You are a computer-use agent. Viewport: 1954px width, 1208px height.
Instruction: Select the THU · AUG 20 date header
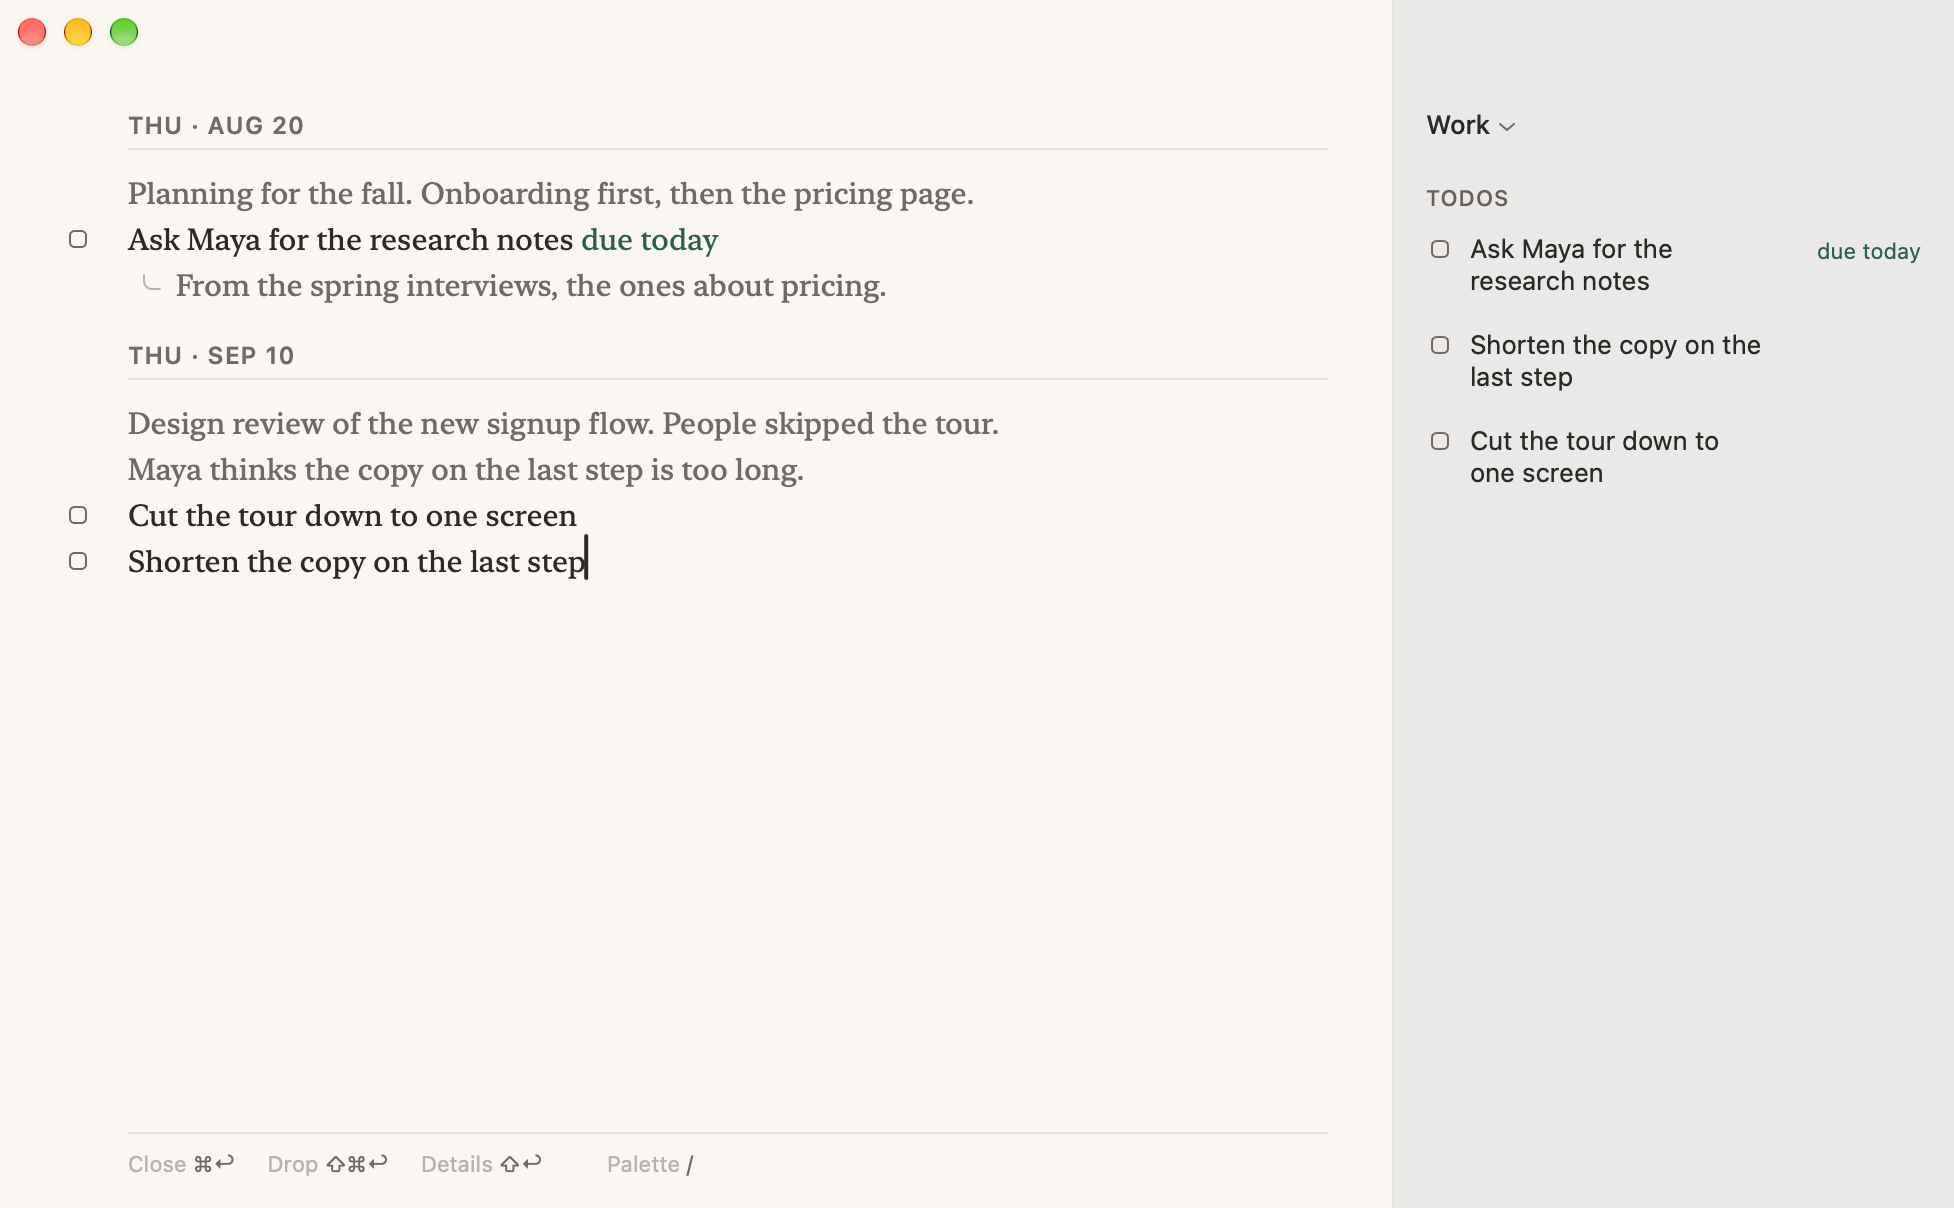[216, 126]
